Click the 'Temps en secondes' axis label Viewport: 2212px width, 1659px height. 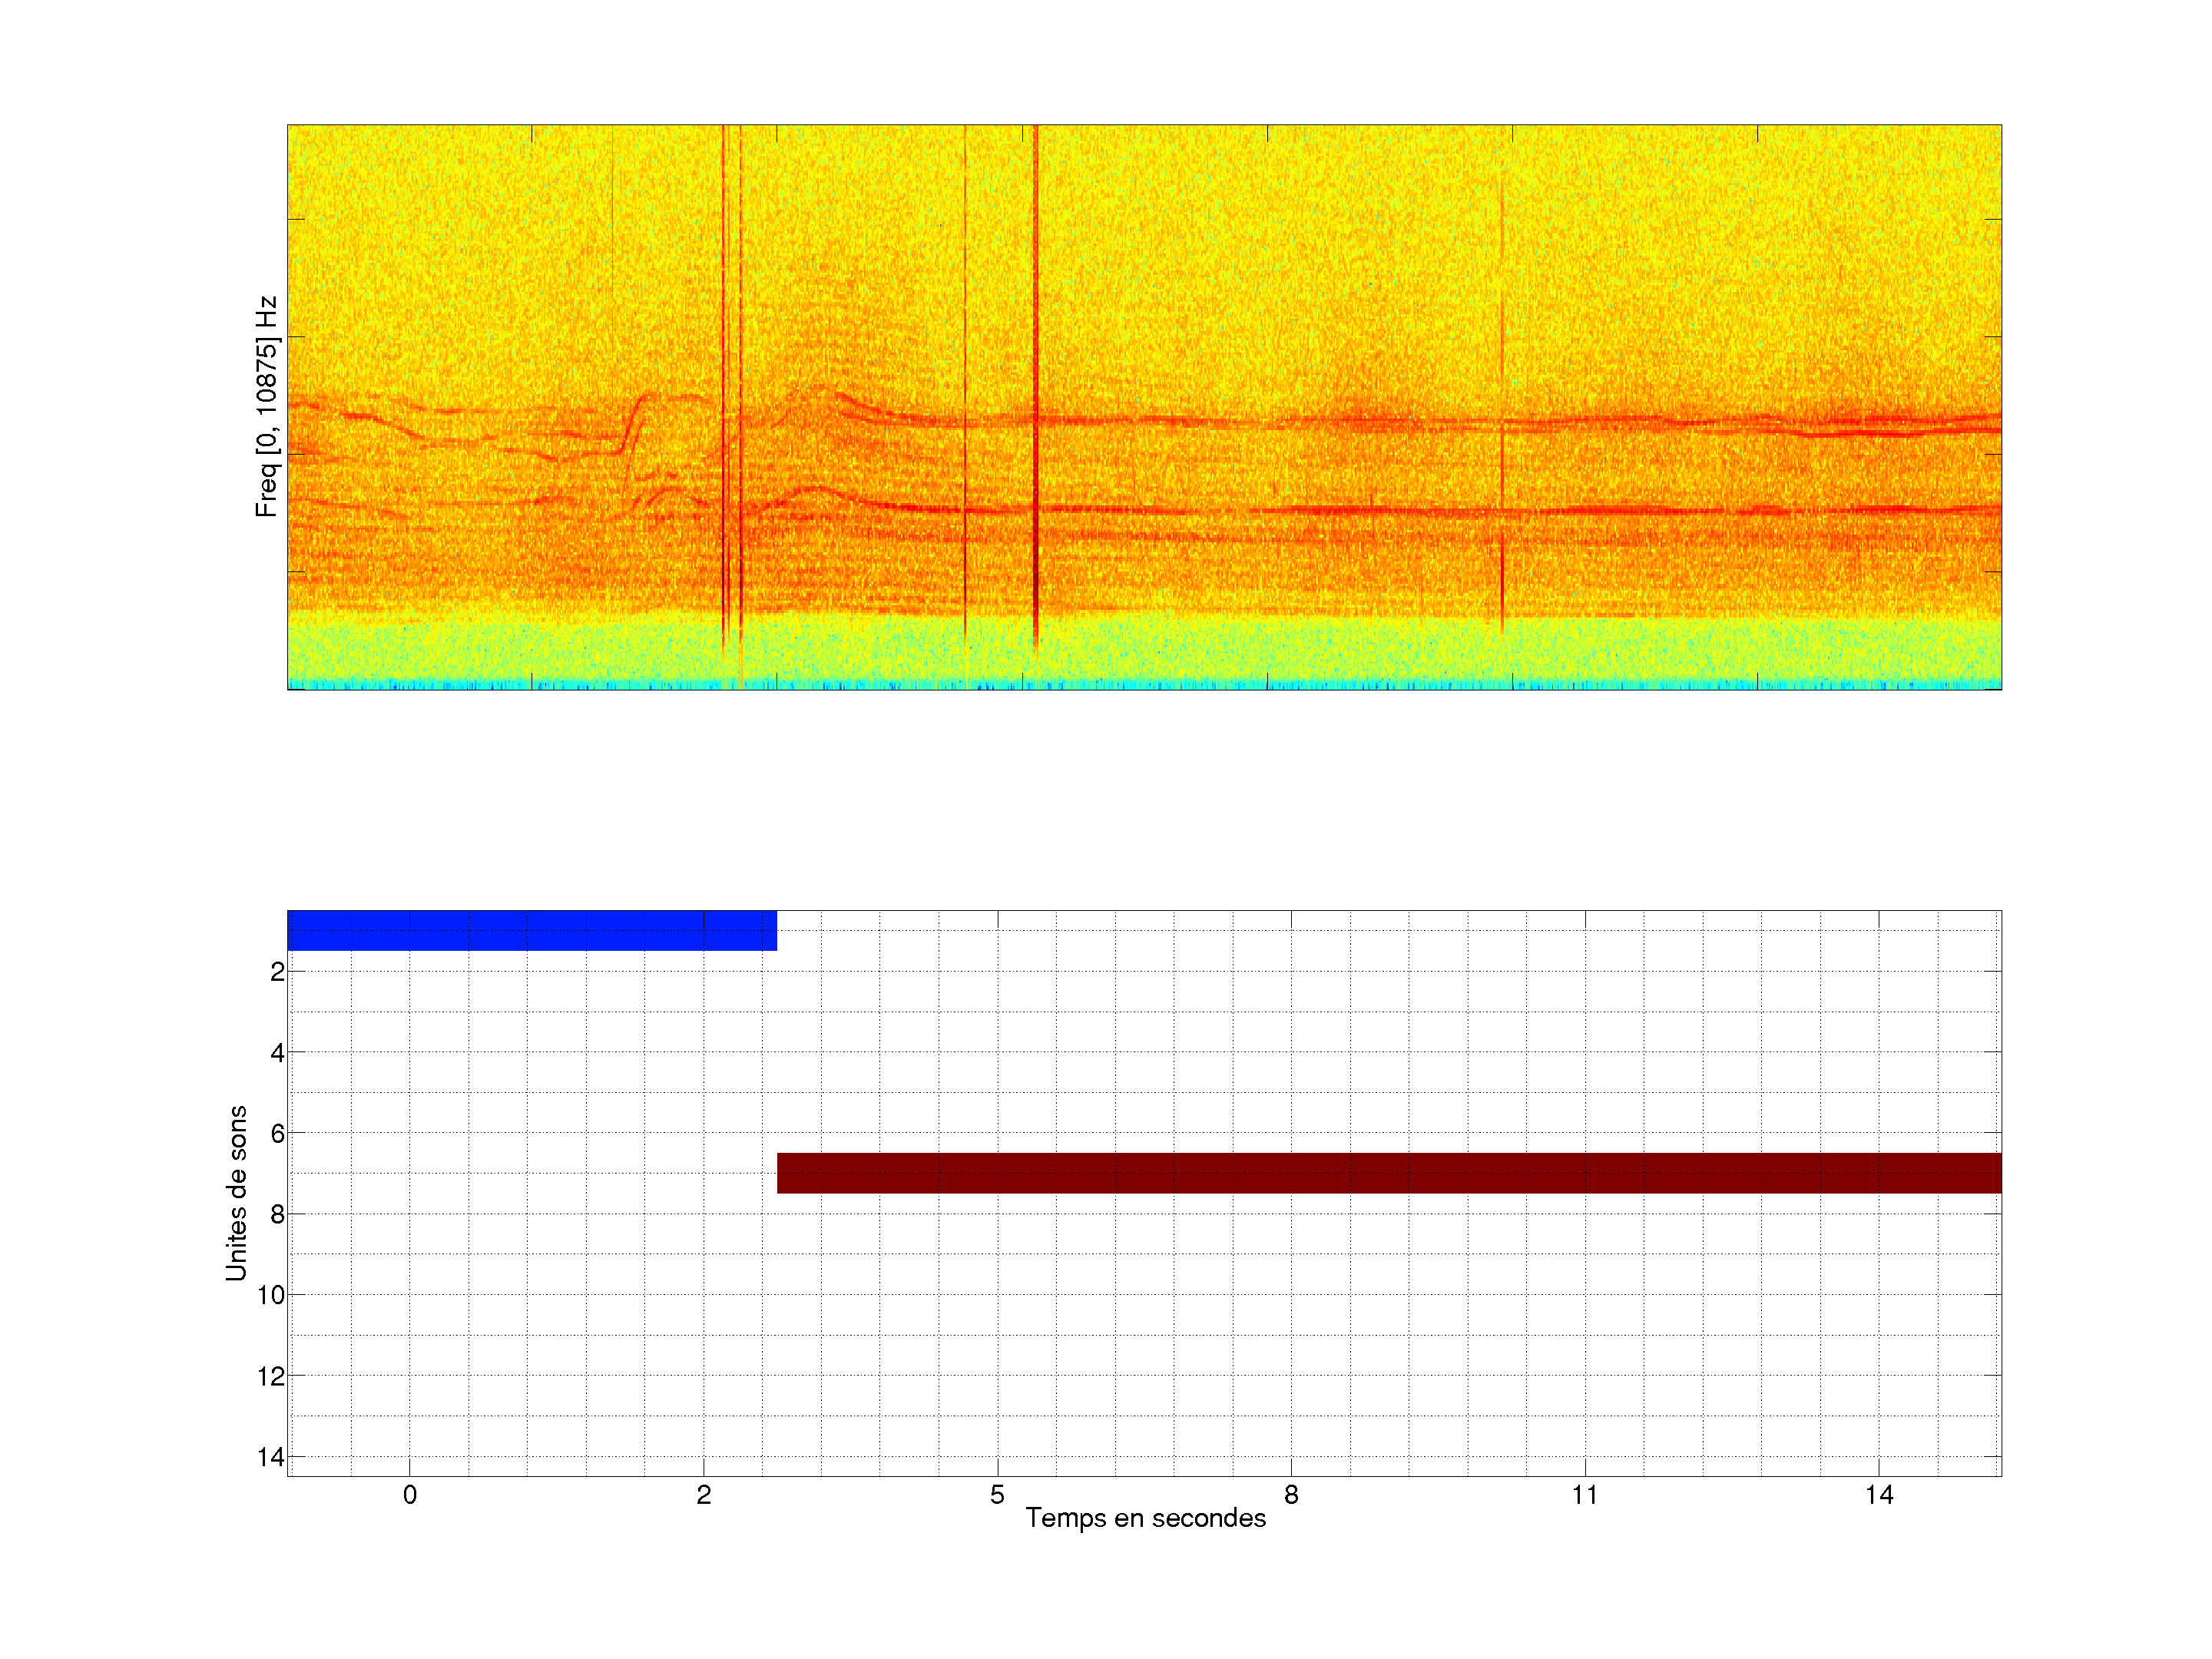1145,1518
